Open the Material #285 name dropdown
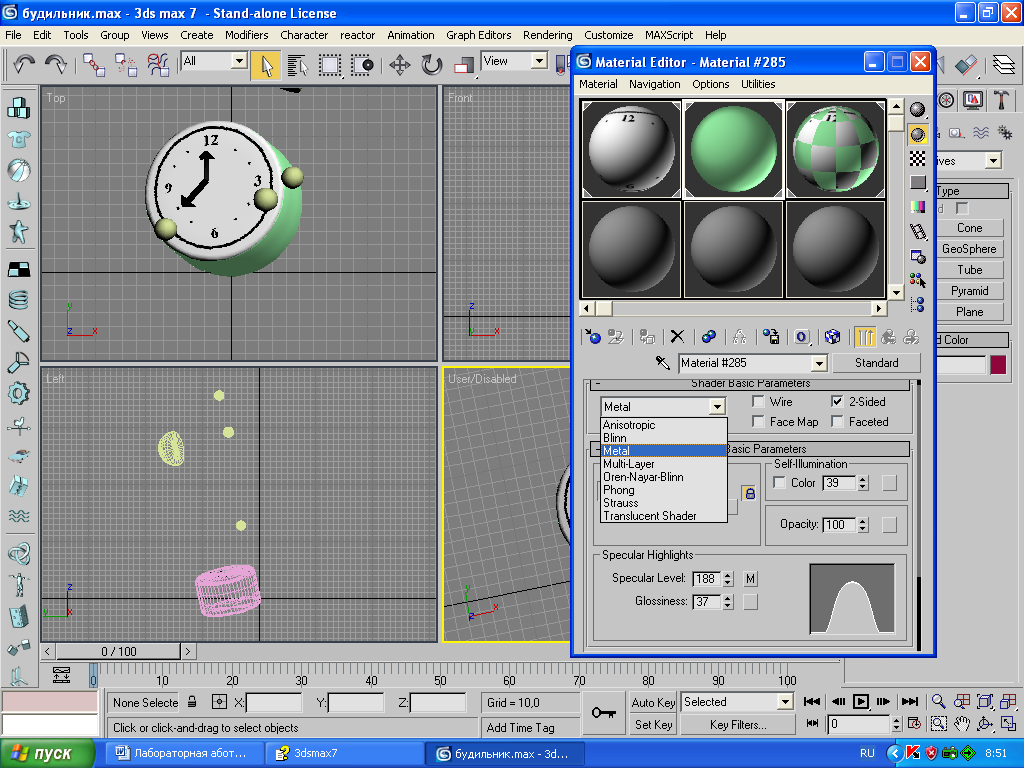Viewport: 1024px width, 768px height. (x=820, y=363)
